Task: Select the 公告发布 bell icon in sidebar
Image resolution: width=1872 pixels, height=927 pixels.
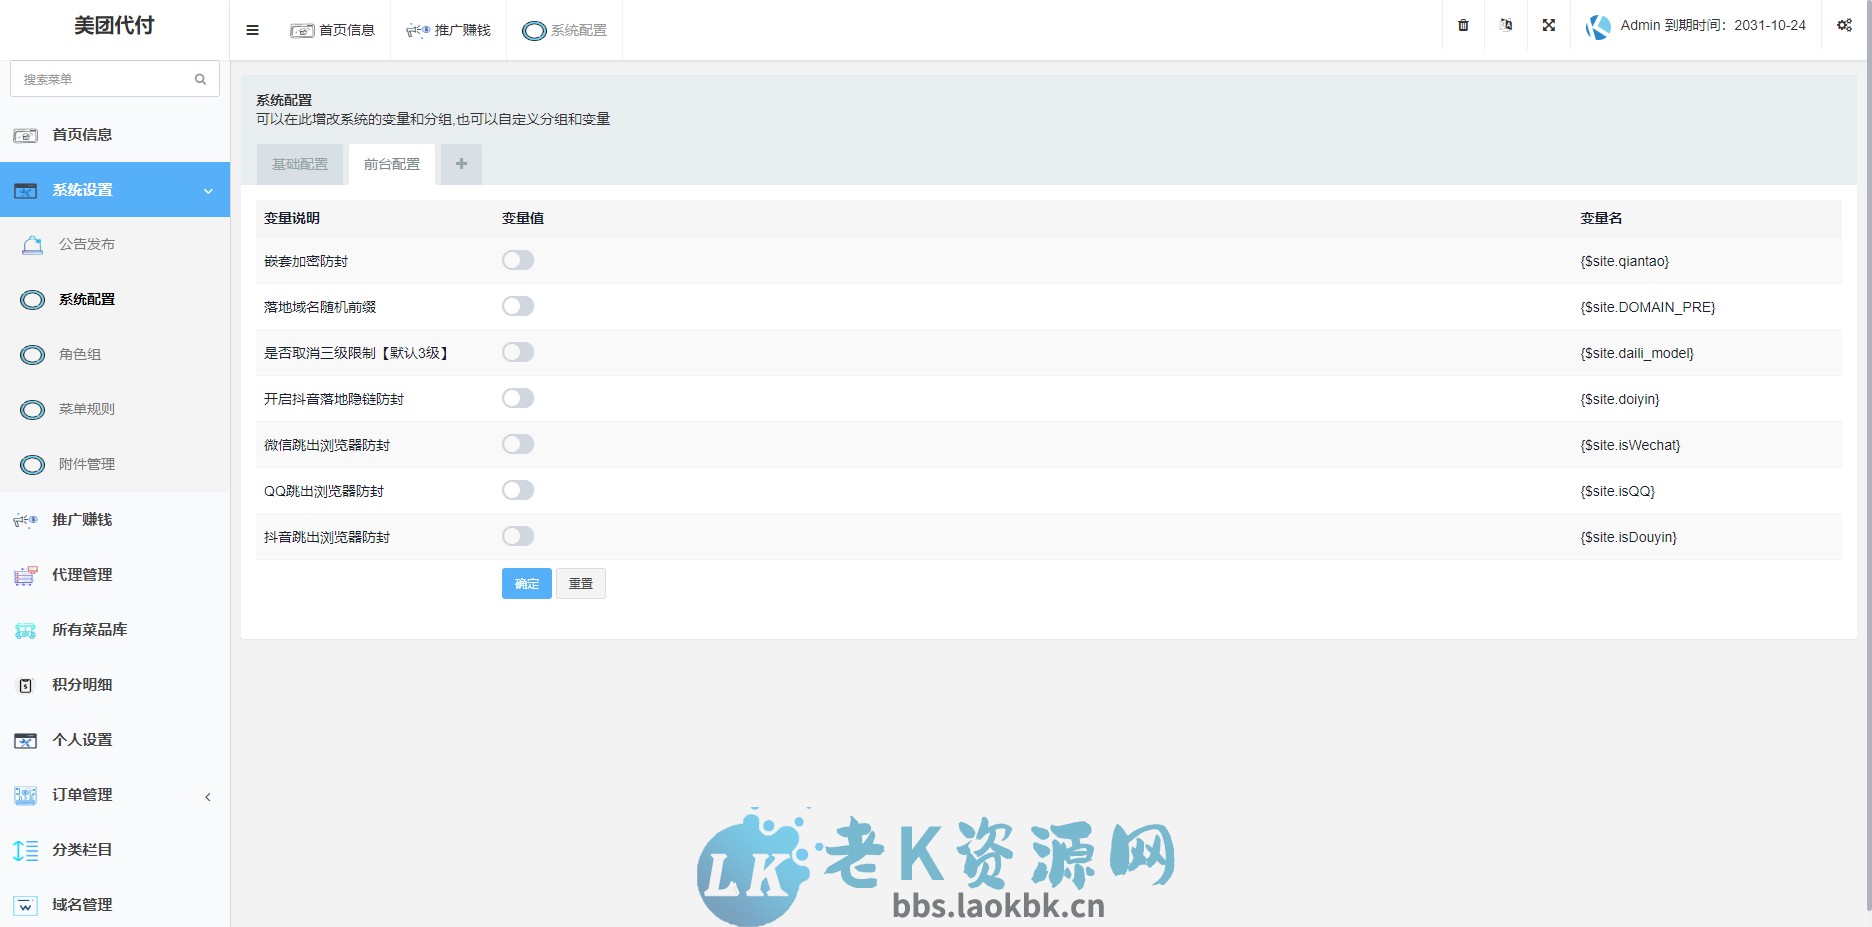Action: (31, 244)
